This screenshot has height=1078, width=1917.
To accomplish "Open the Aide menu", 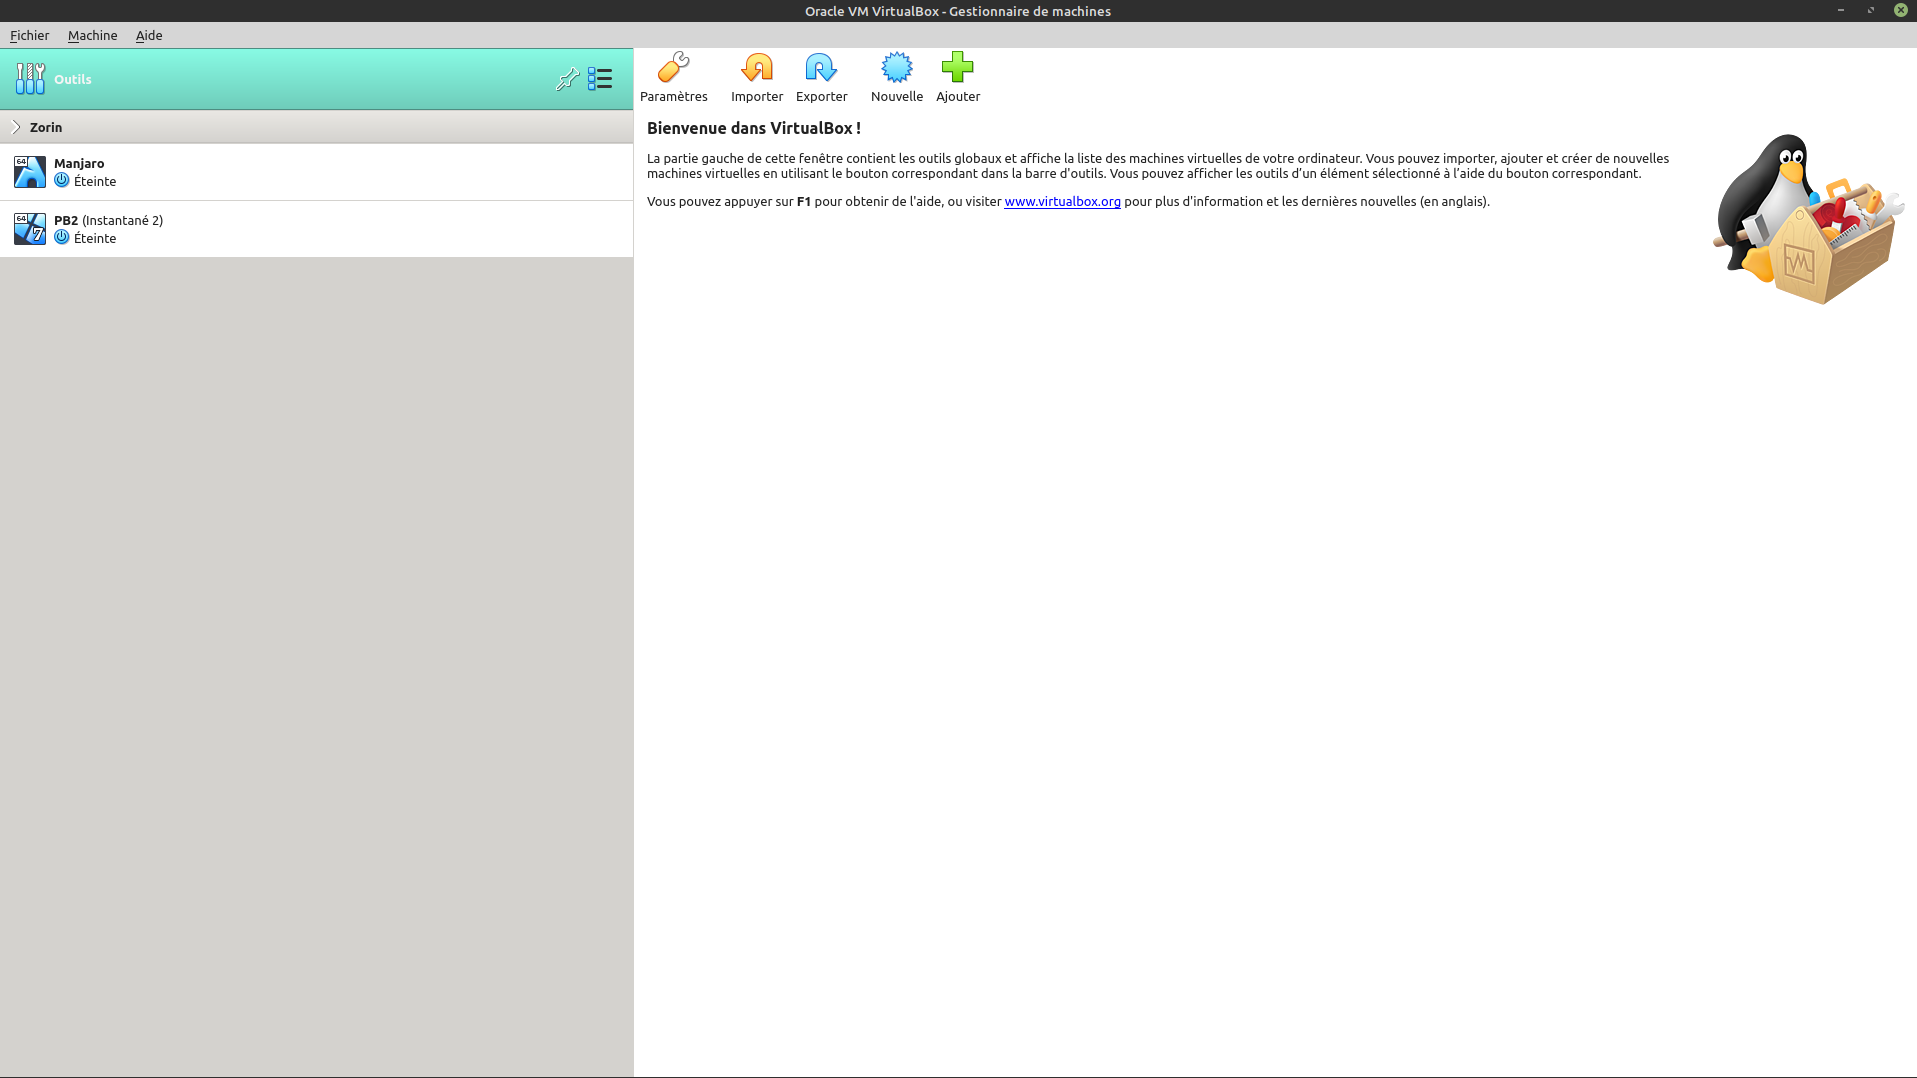I will 149,35.
